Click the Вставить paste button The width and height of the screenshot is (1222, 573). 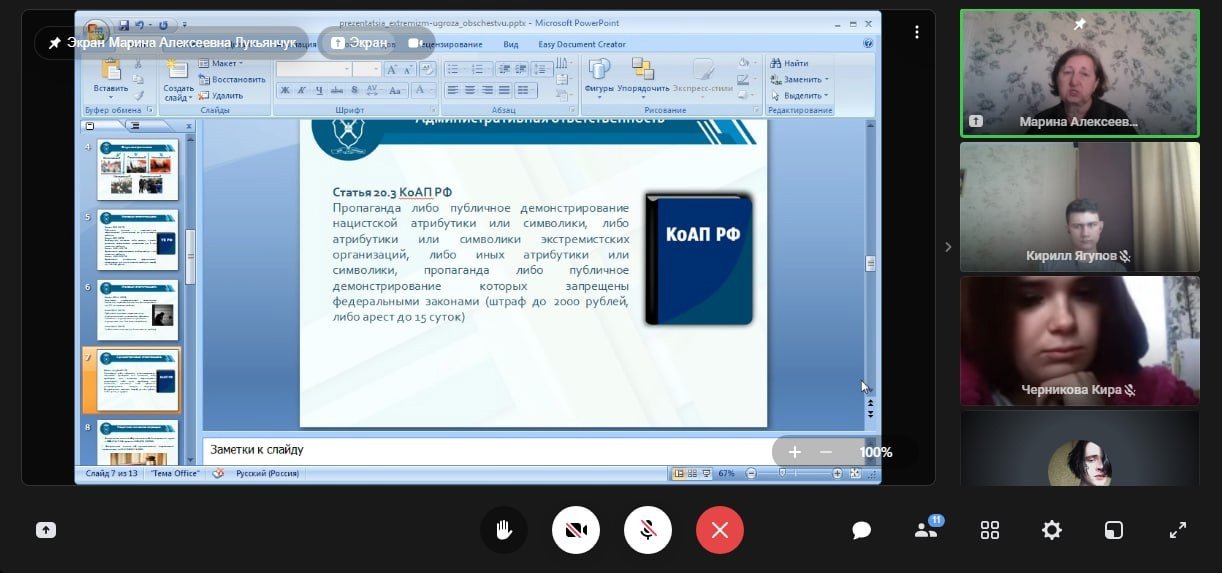pos(111,78)
